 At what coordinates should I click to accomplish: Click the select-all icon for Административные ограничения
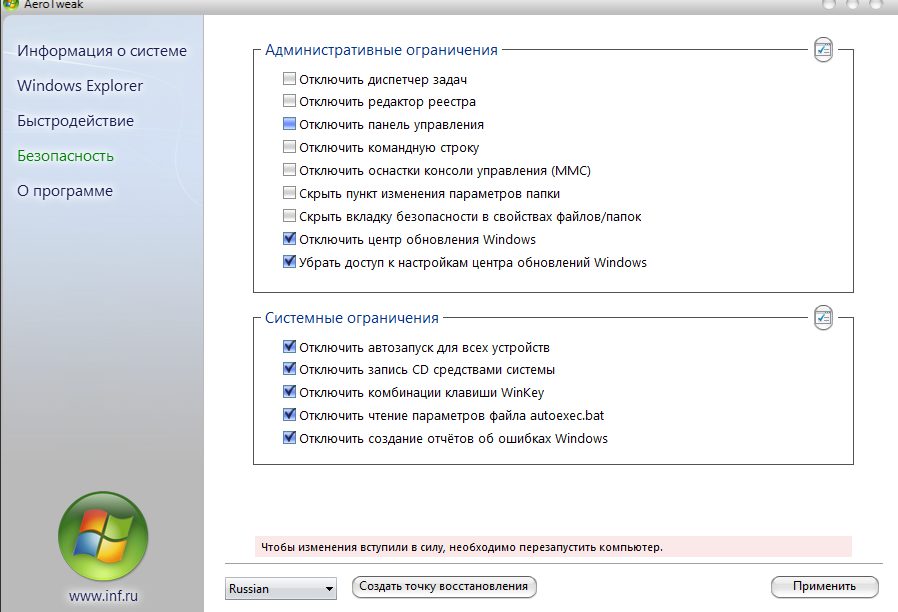pyautogui.click(x=823, y=50)
